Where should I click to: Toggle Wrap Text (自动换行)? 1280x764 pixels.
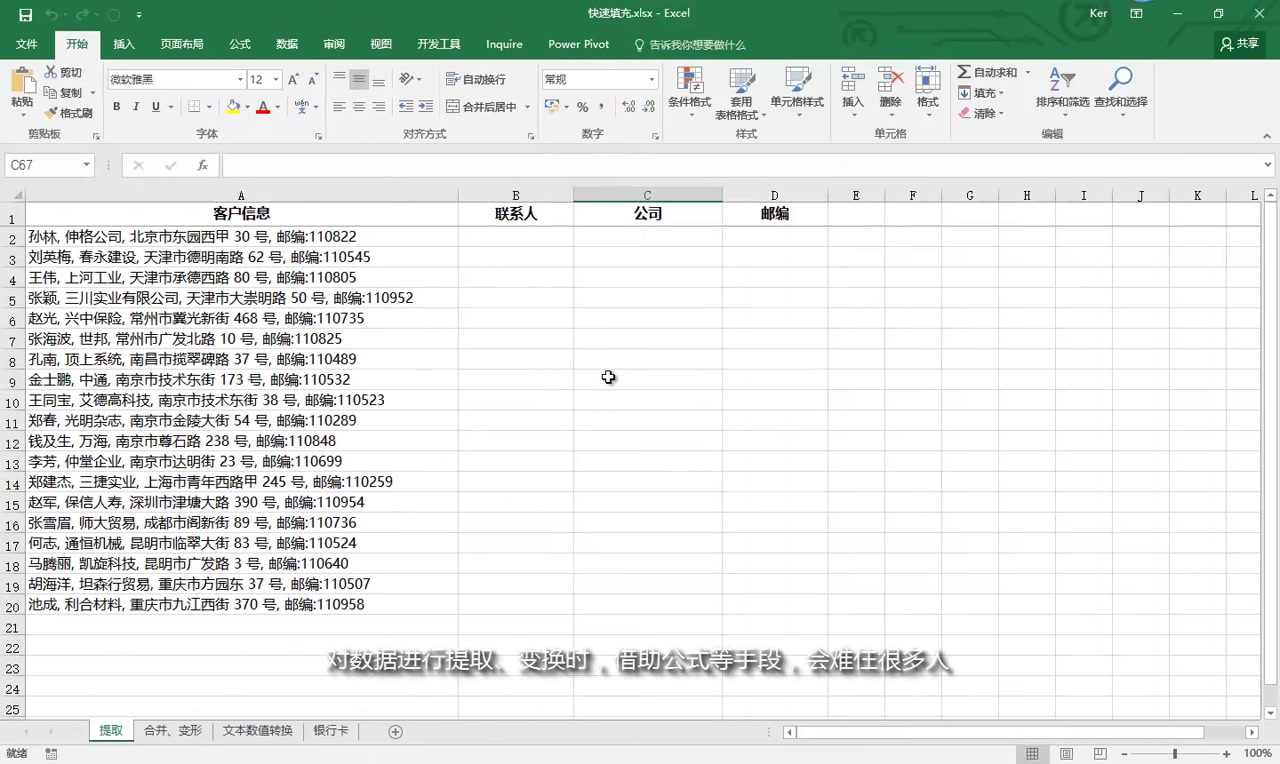pos(476,79)
